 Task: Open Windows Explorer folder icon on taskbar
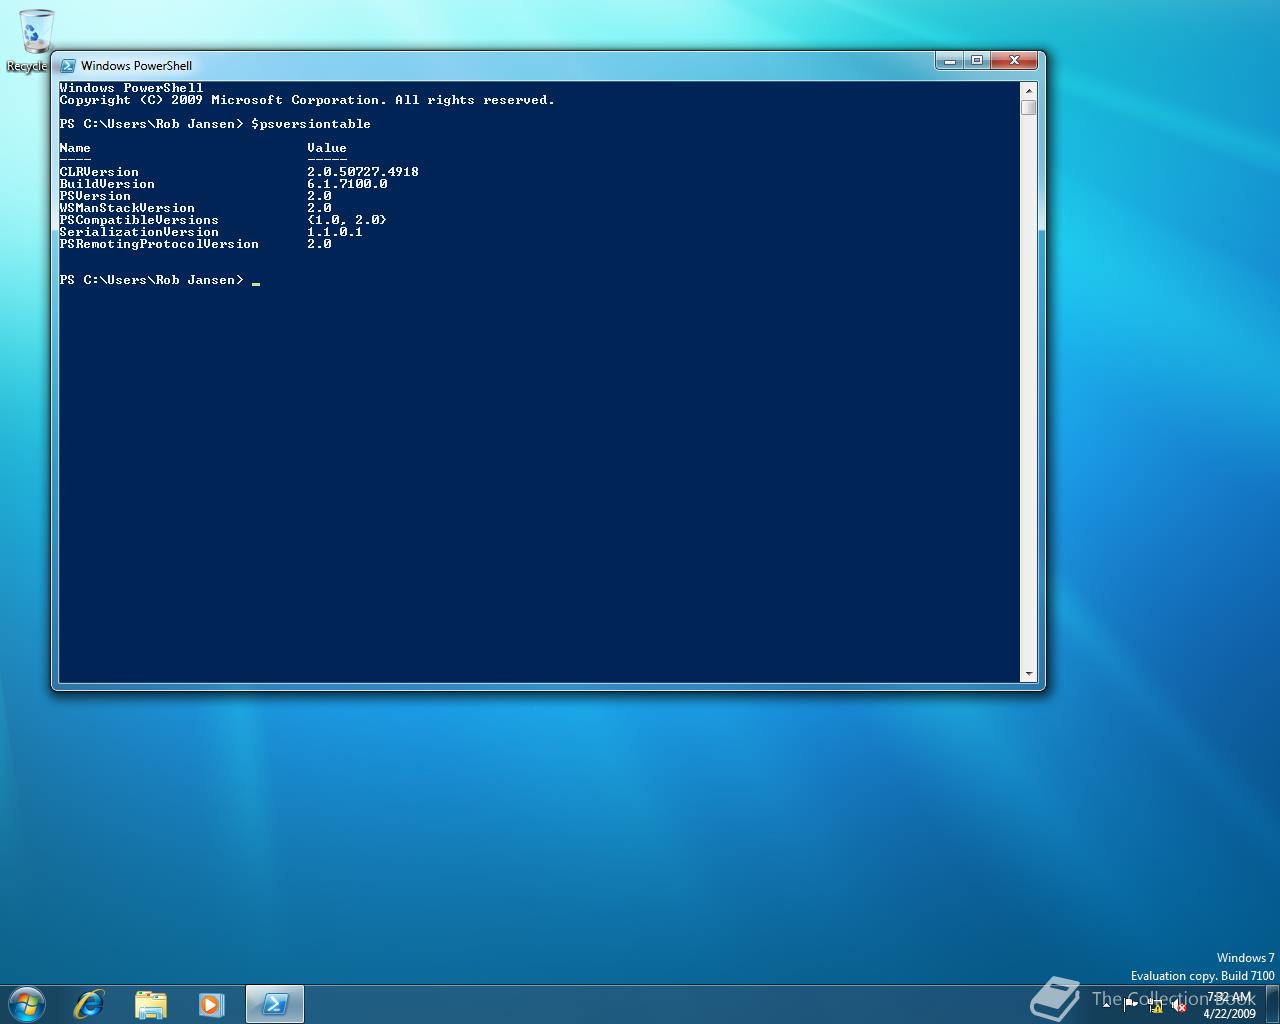pyautogui.click(x=150, y=1004)
